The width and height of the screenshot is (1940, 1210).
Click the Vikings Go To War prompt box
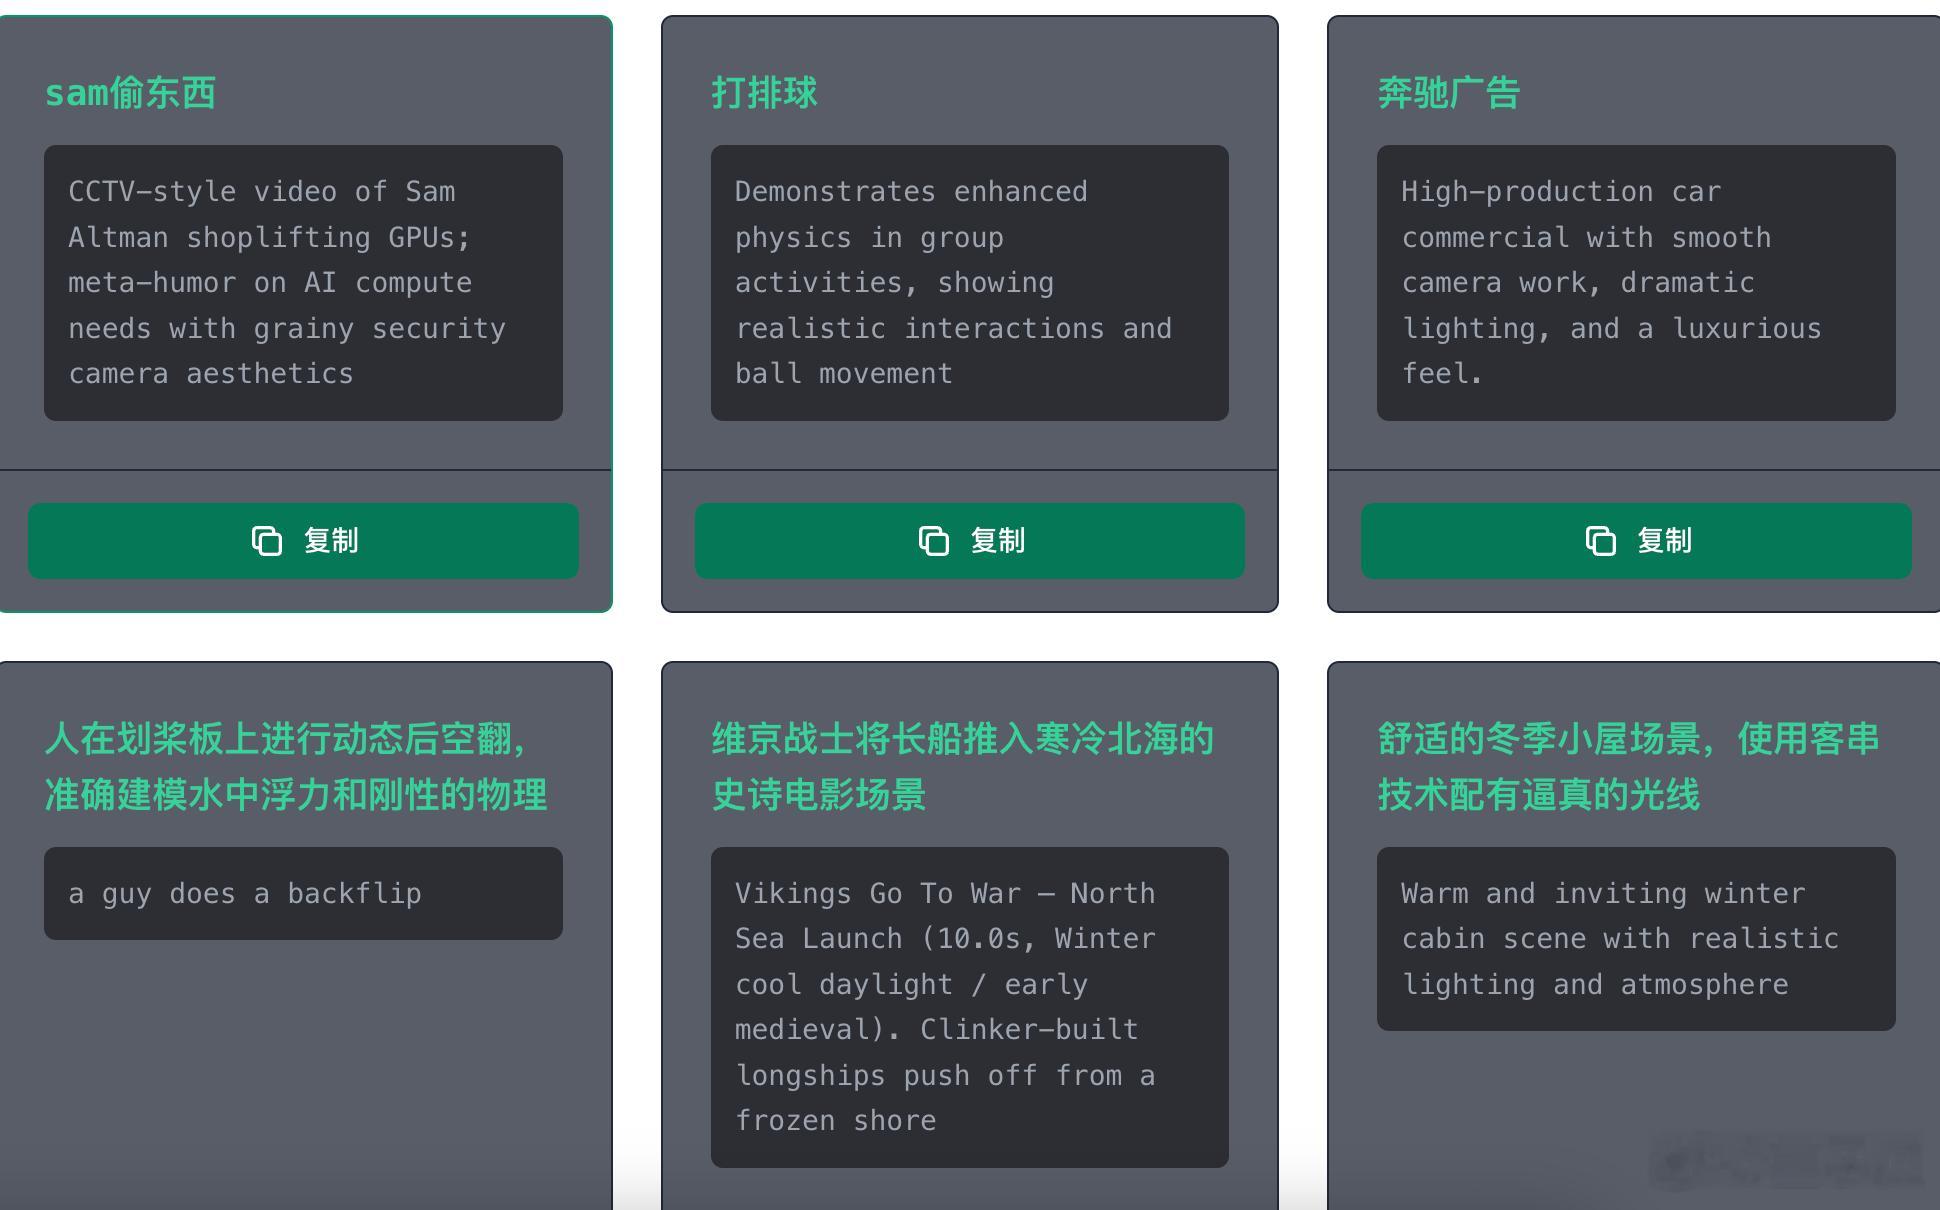(x=969, y=1007)
